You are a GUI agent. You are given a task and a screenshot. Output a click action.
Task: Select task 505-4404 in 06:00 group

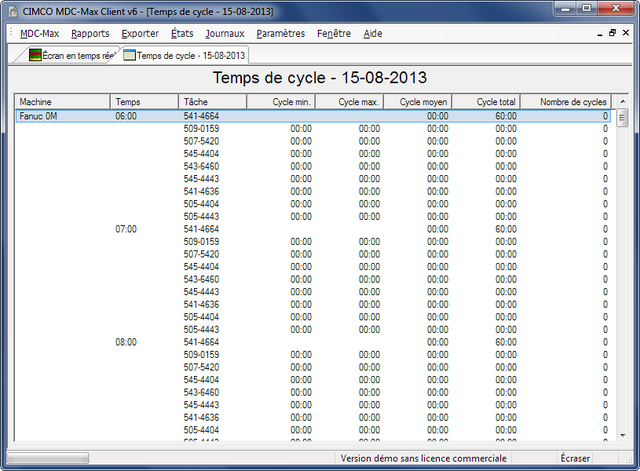click(201, 204)
